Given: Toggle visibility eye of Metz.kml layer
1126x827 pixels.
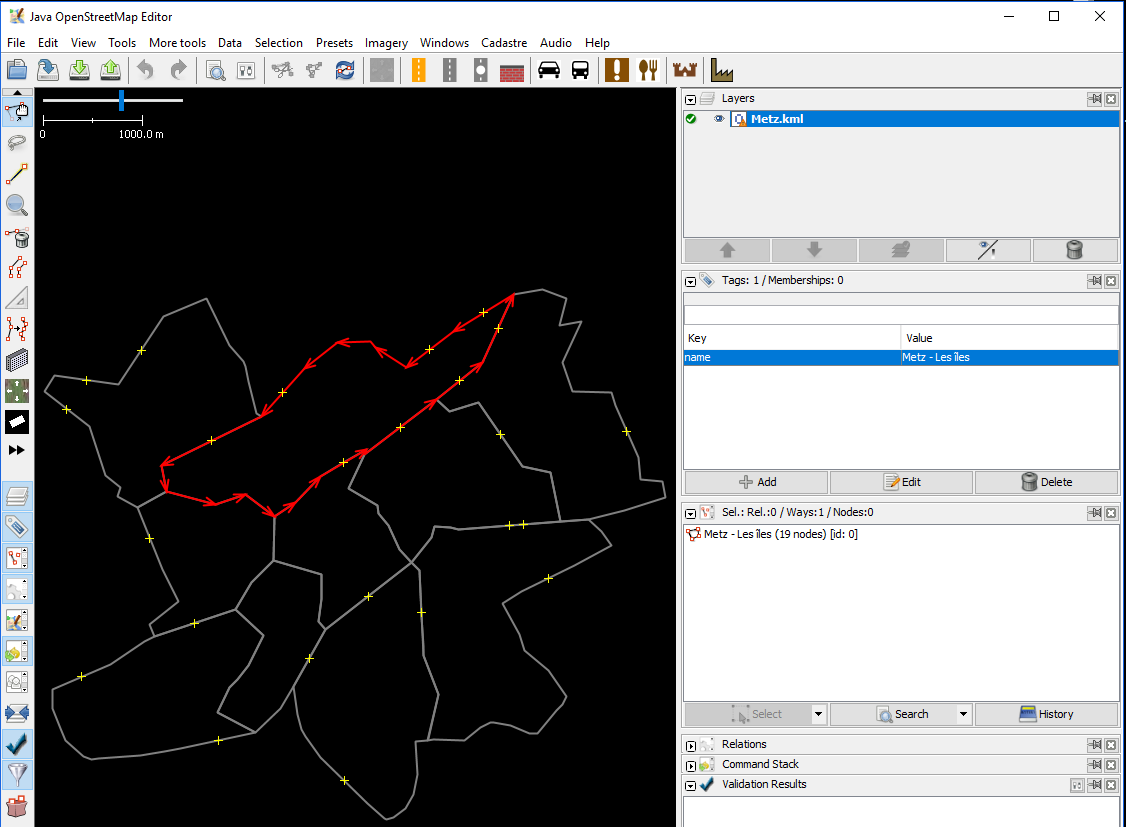Looking at the screenshot, I should 718,119.
